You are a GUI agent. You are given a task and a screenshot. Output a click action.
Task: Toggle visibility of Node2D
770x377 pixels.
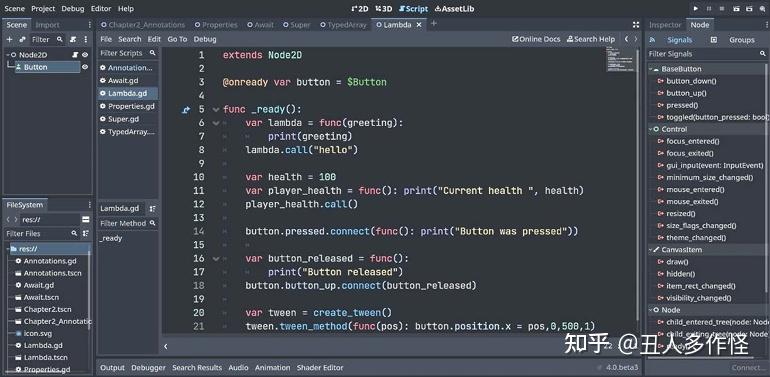pos(85,55)
